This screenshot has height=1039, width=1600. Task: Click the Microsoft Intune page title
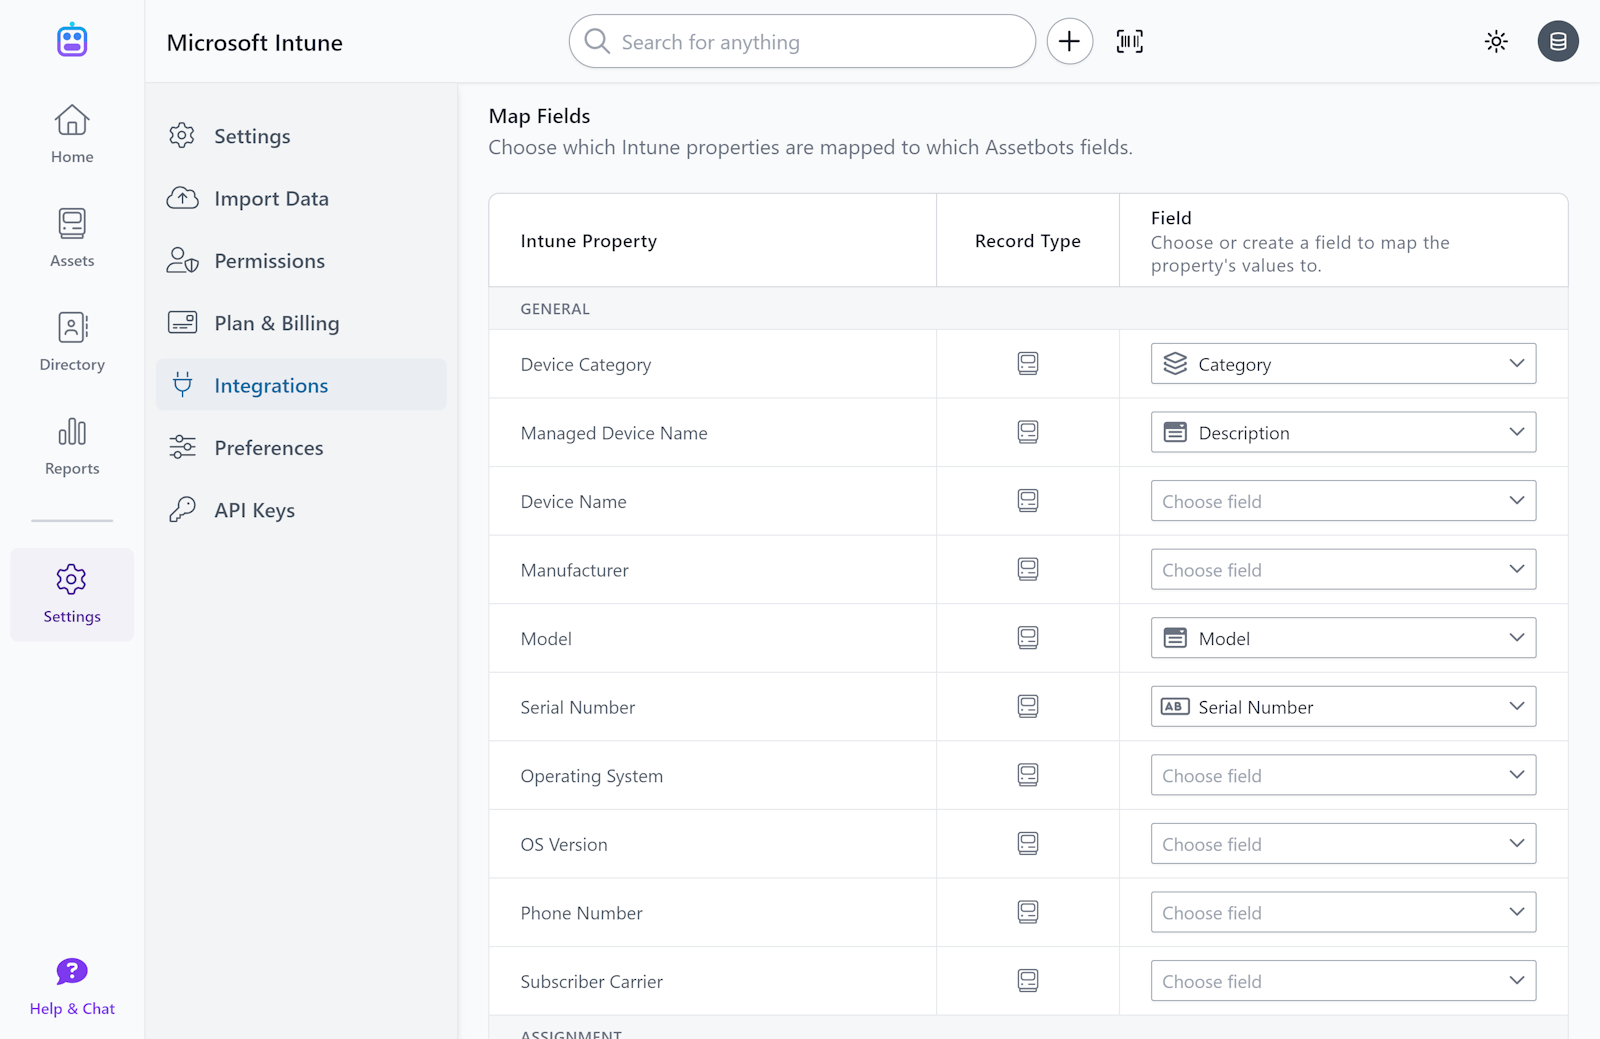click(x=255, y=43)
